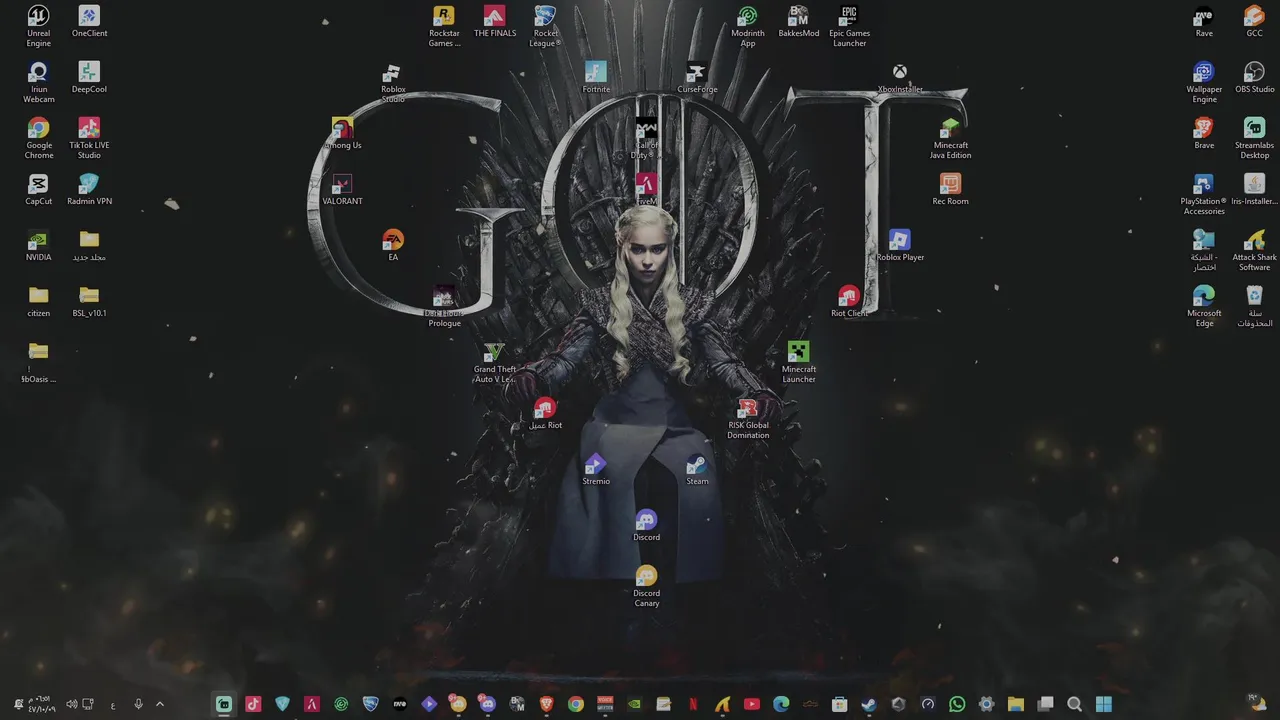Open the Rec Room shortcut
1280x720 pixels.
point(950,189)
